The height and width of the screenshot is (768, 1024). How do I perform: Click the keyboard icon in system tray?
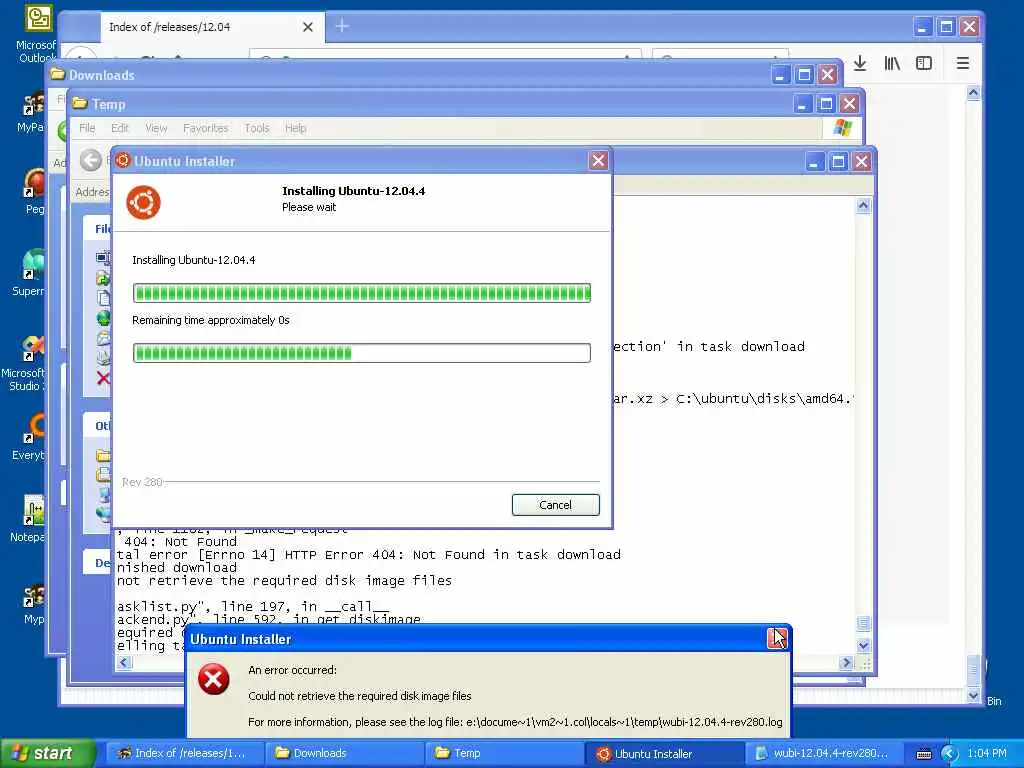[924, 754]
